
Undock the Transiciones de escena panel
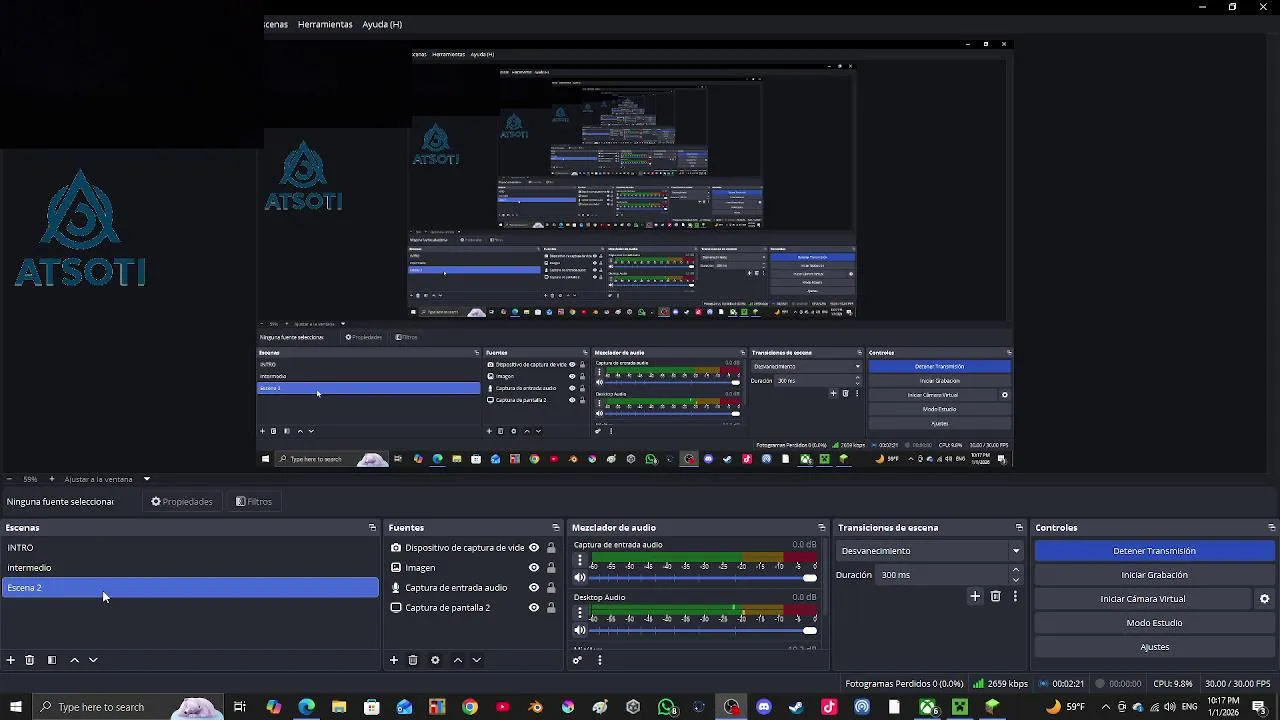click(1019, 528)
